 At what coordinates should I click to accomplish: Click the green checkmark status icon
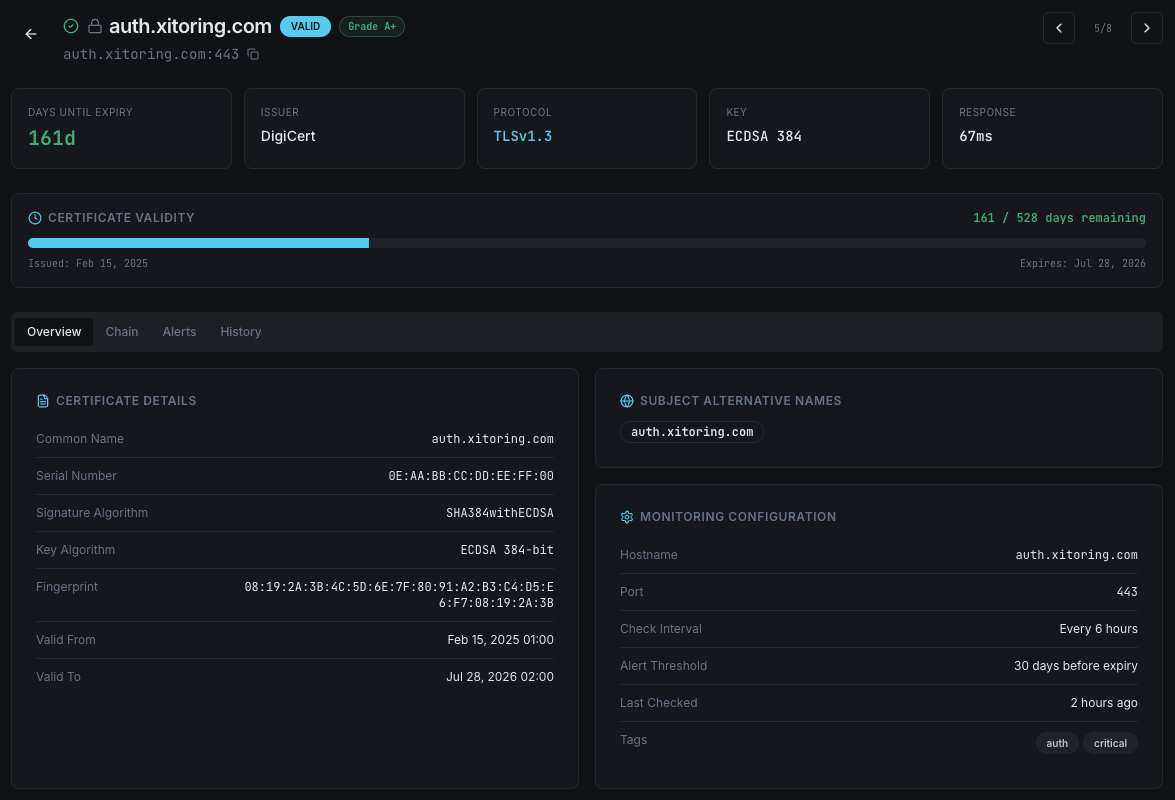71,26
